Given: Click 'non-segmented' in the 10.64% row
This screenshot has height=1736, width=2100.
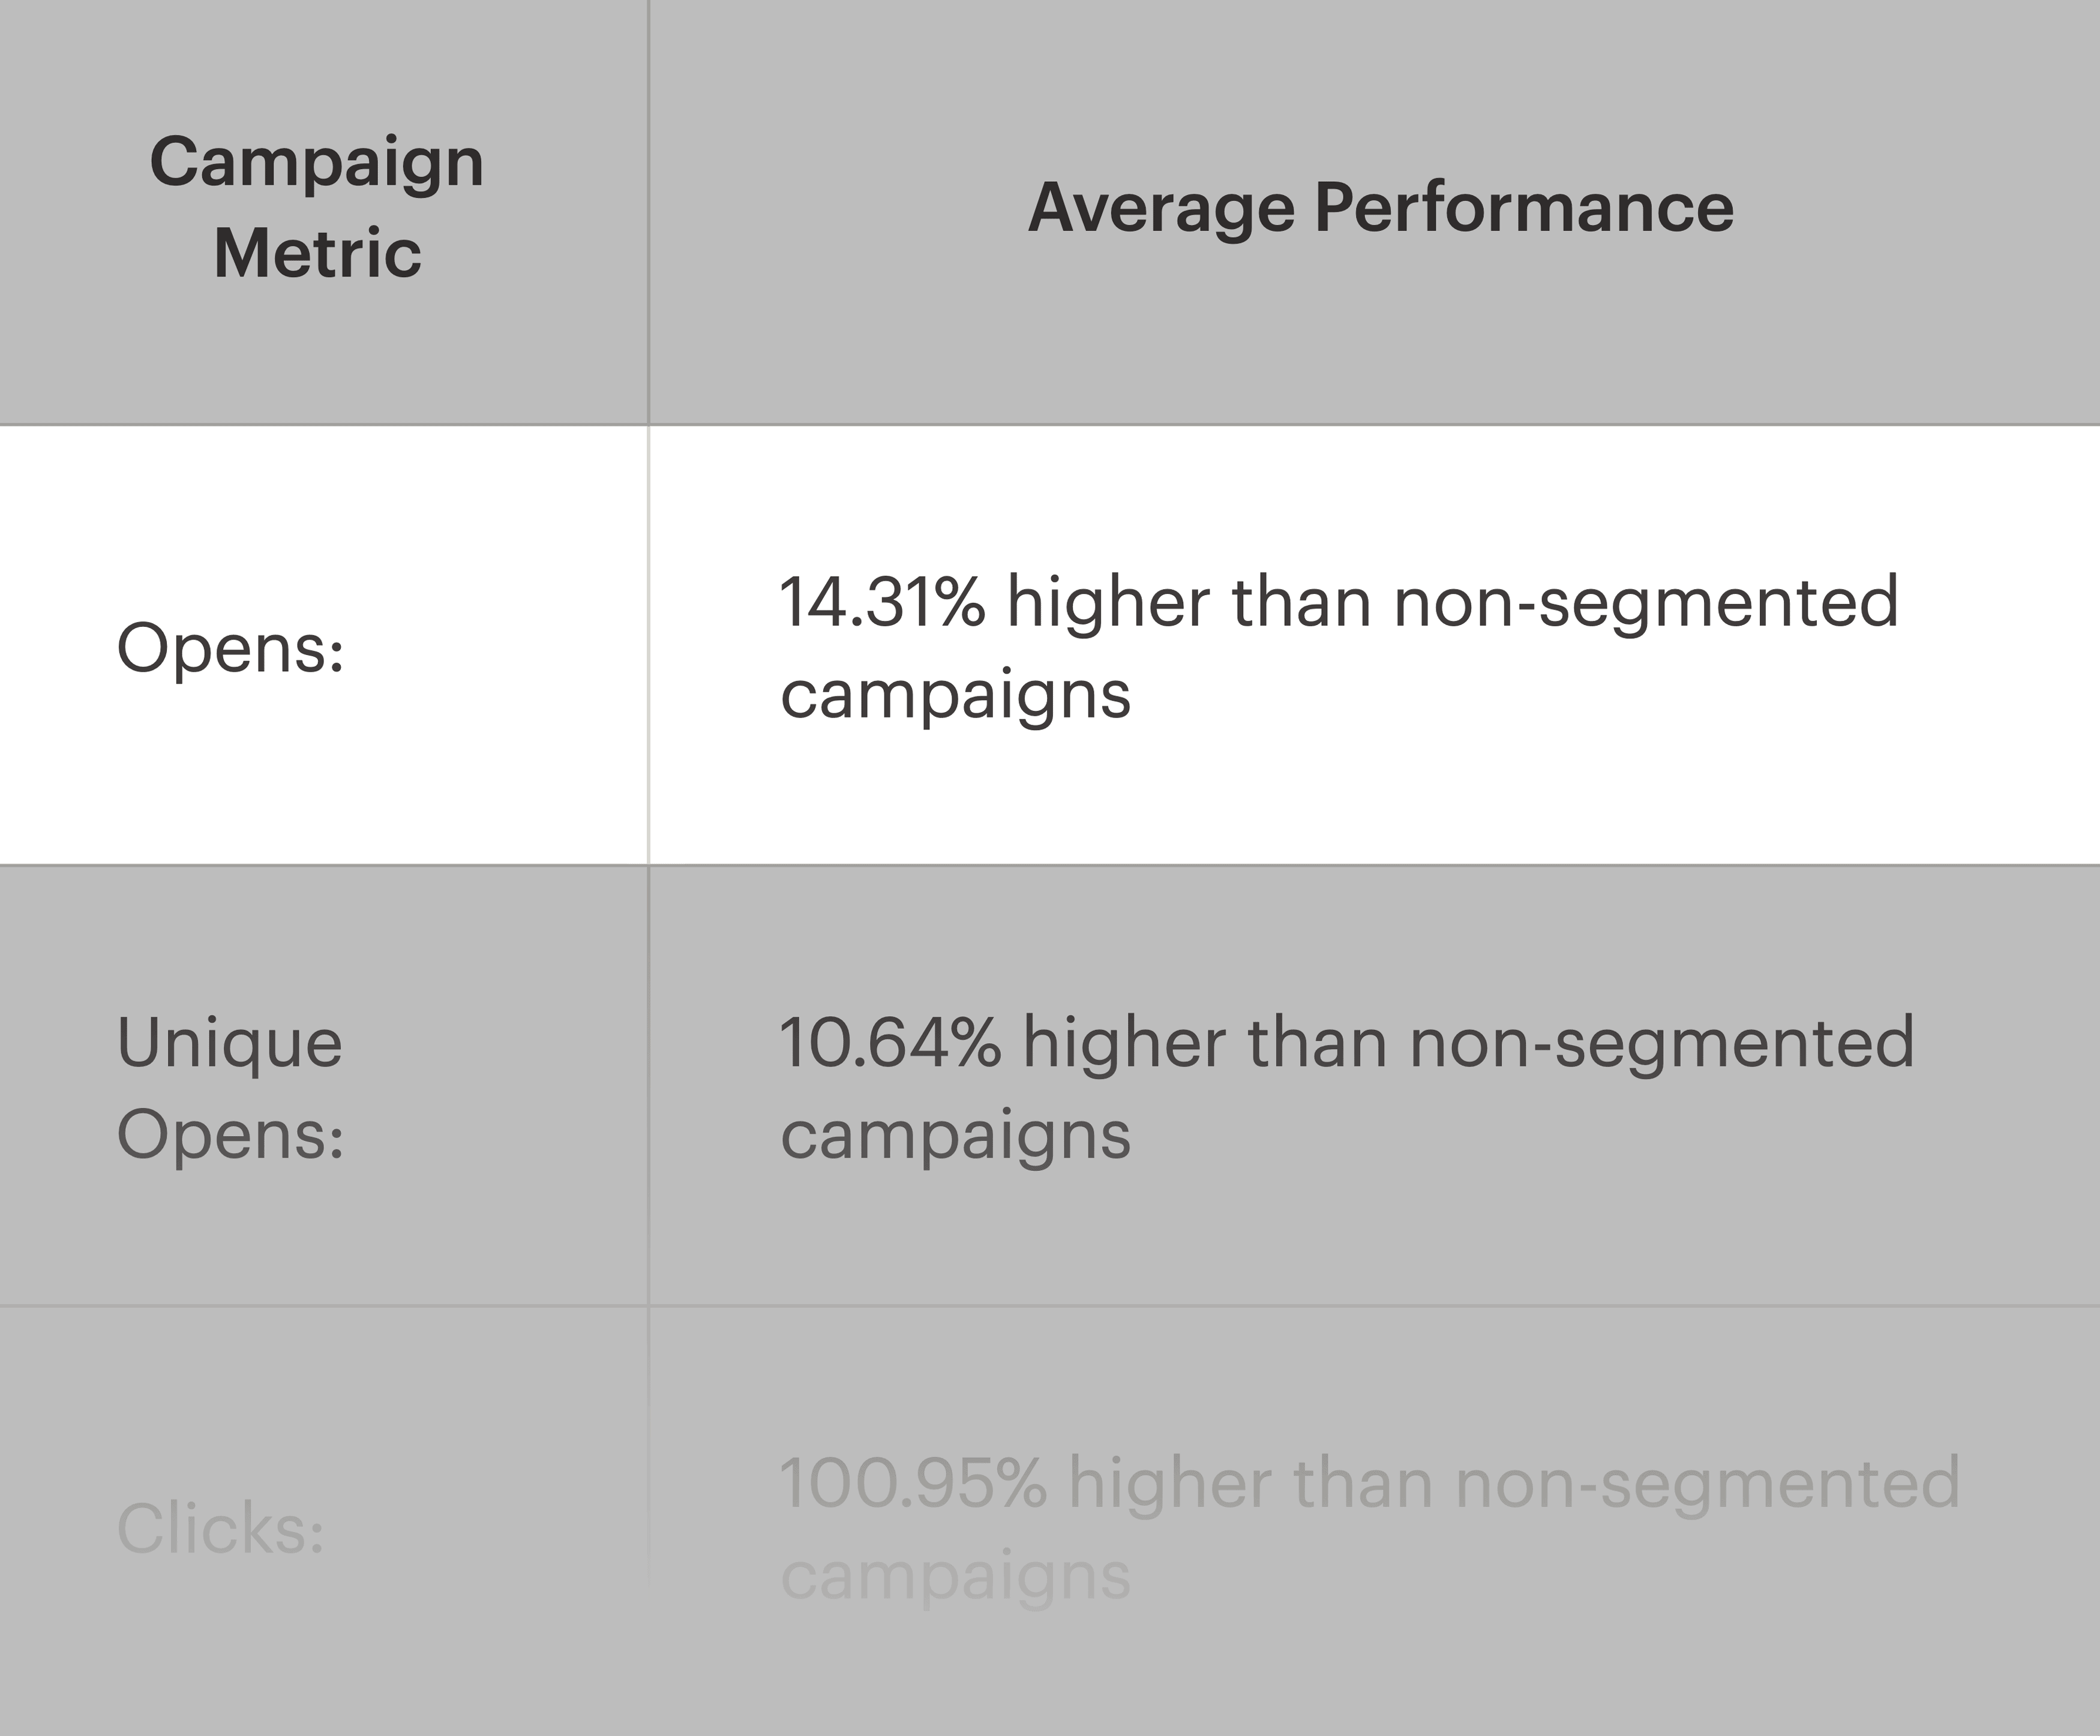Looking at the screenshot, I should tap(1662, 1044).
